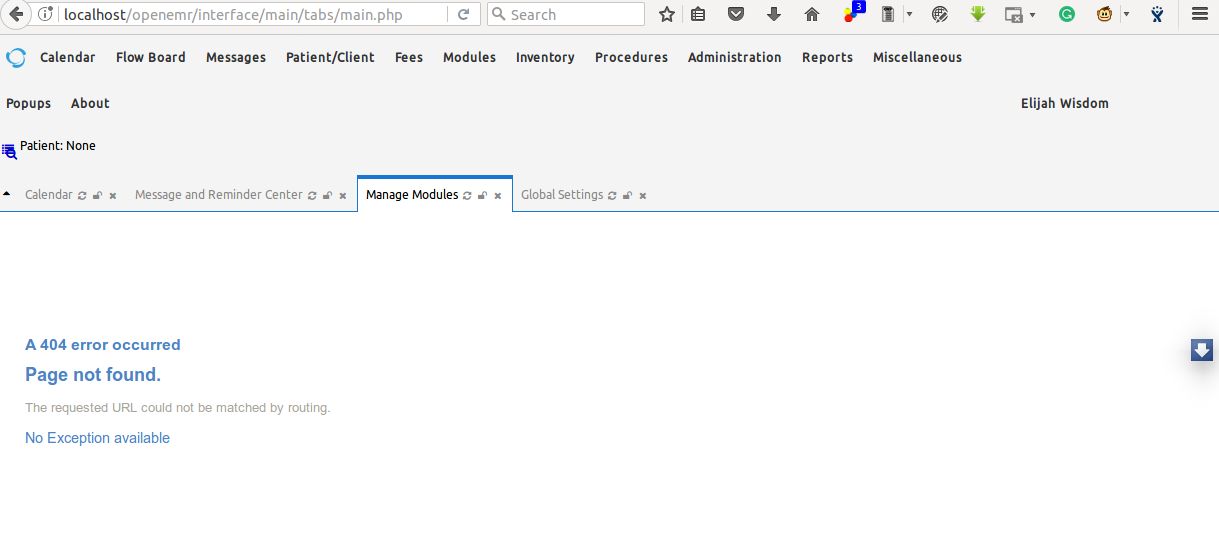1219x549 pixels.
Task: Open the Patient/Client menu
Action: (330, 58)
